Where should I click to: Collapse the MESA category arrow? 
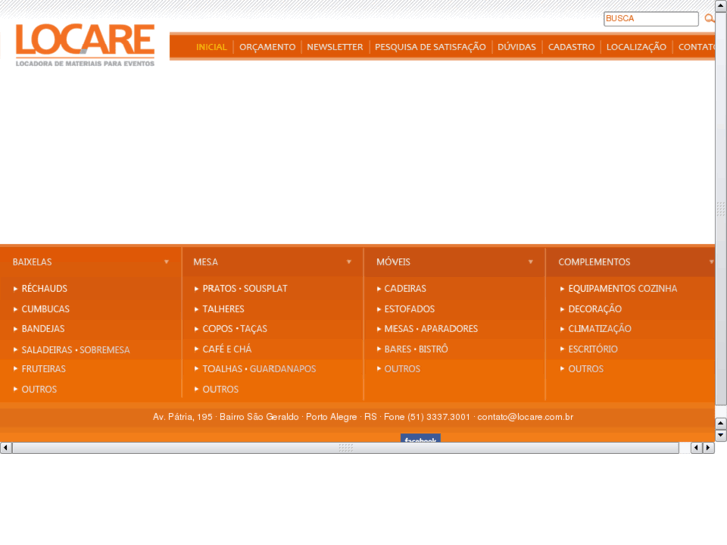(x=349, y=262)
